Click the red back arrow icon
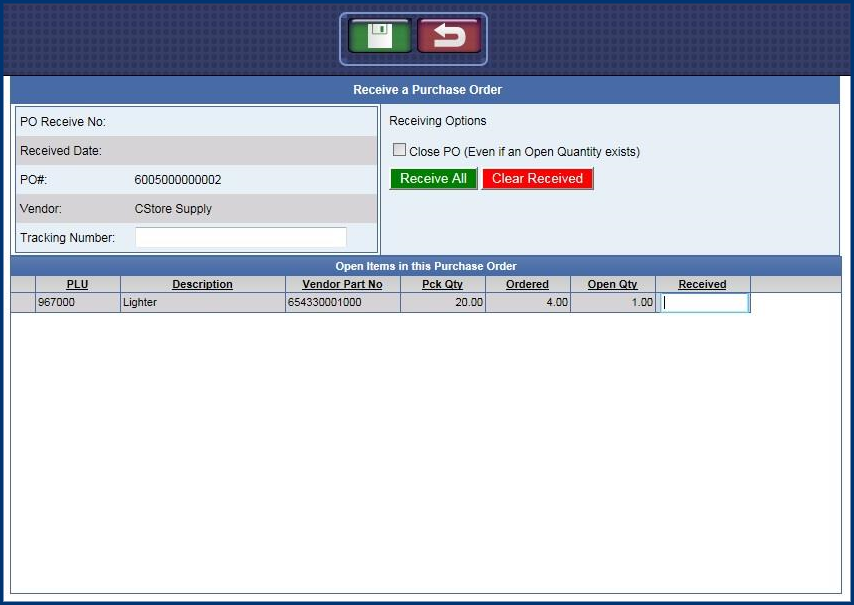 449,36
